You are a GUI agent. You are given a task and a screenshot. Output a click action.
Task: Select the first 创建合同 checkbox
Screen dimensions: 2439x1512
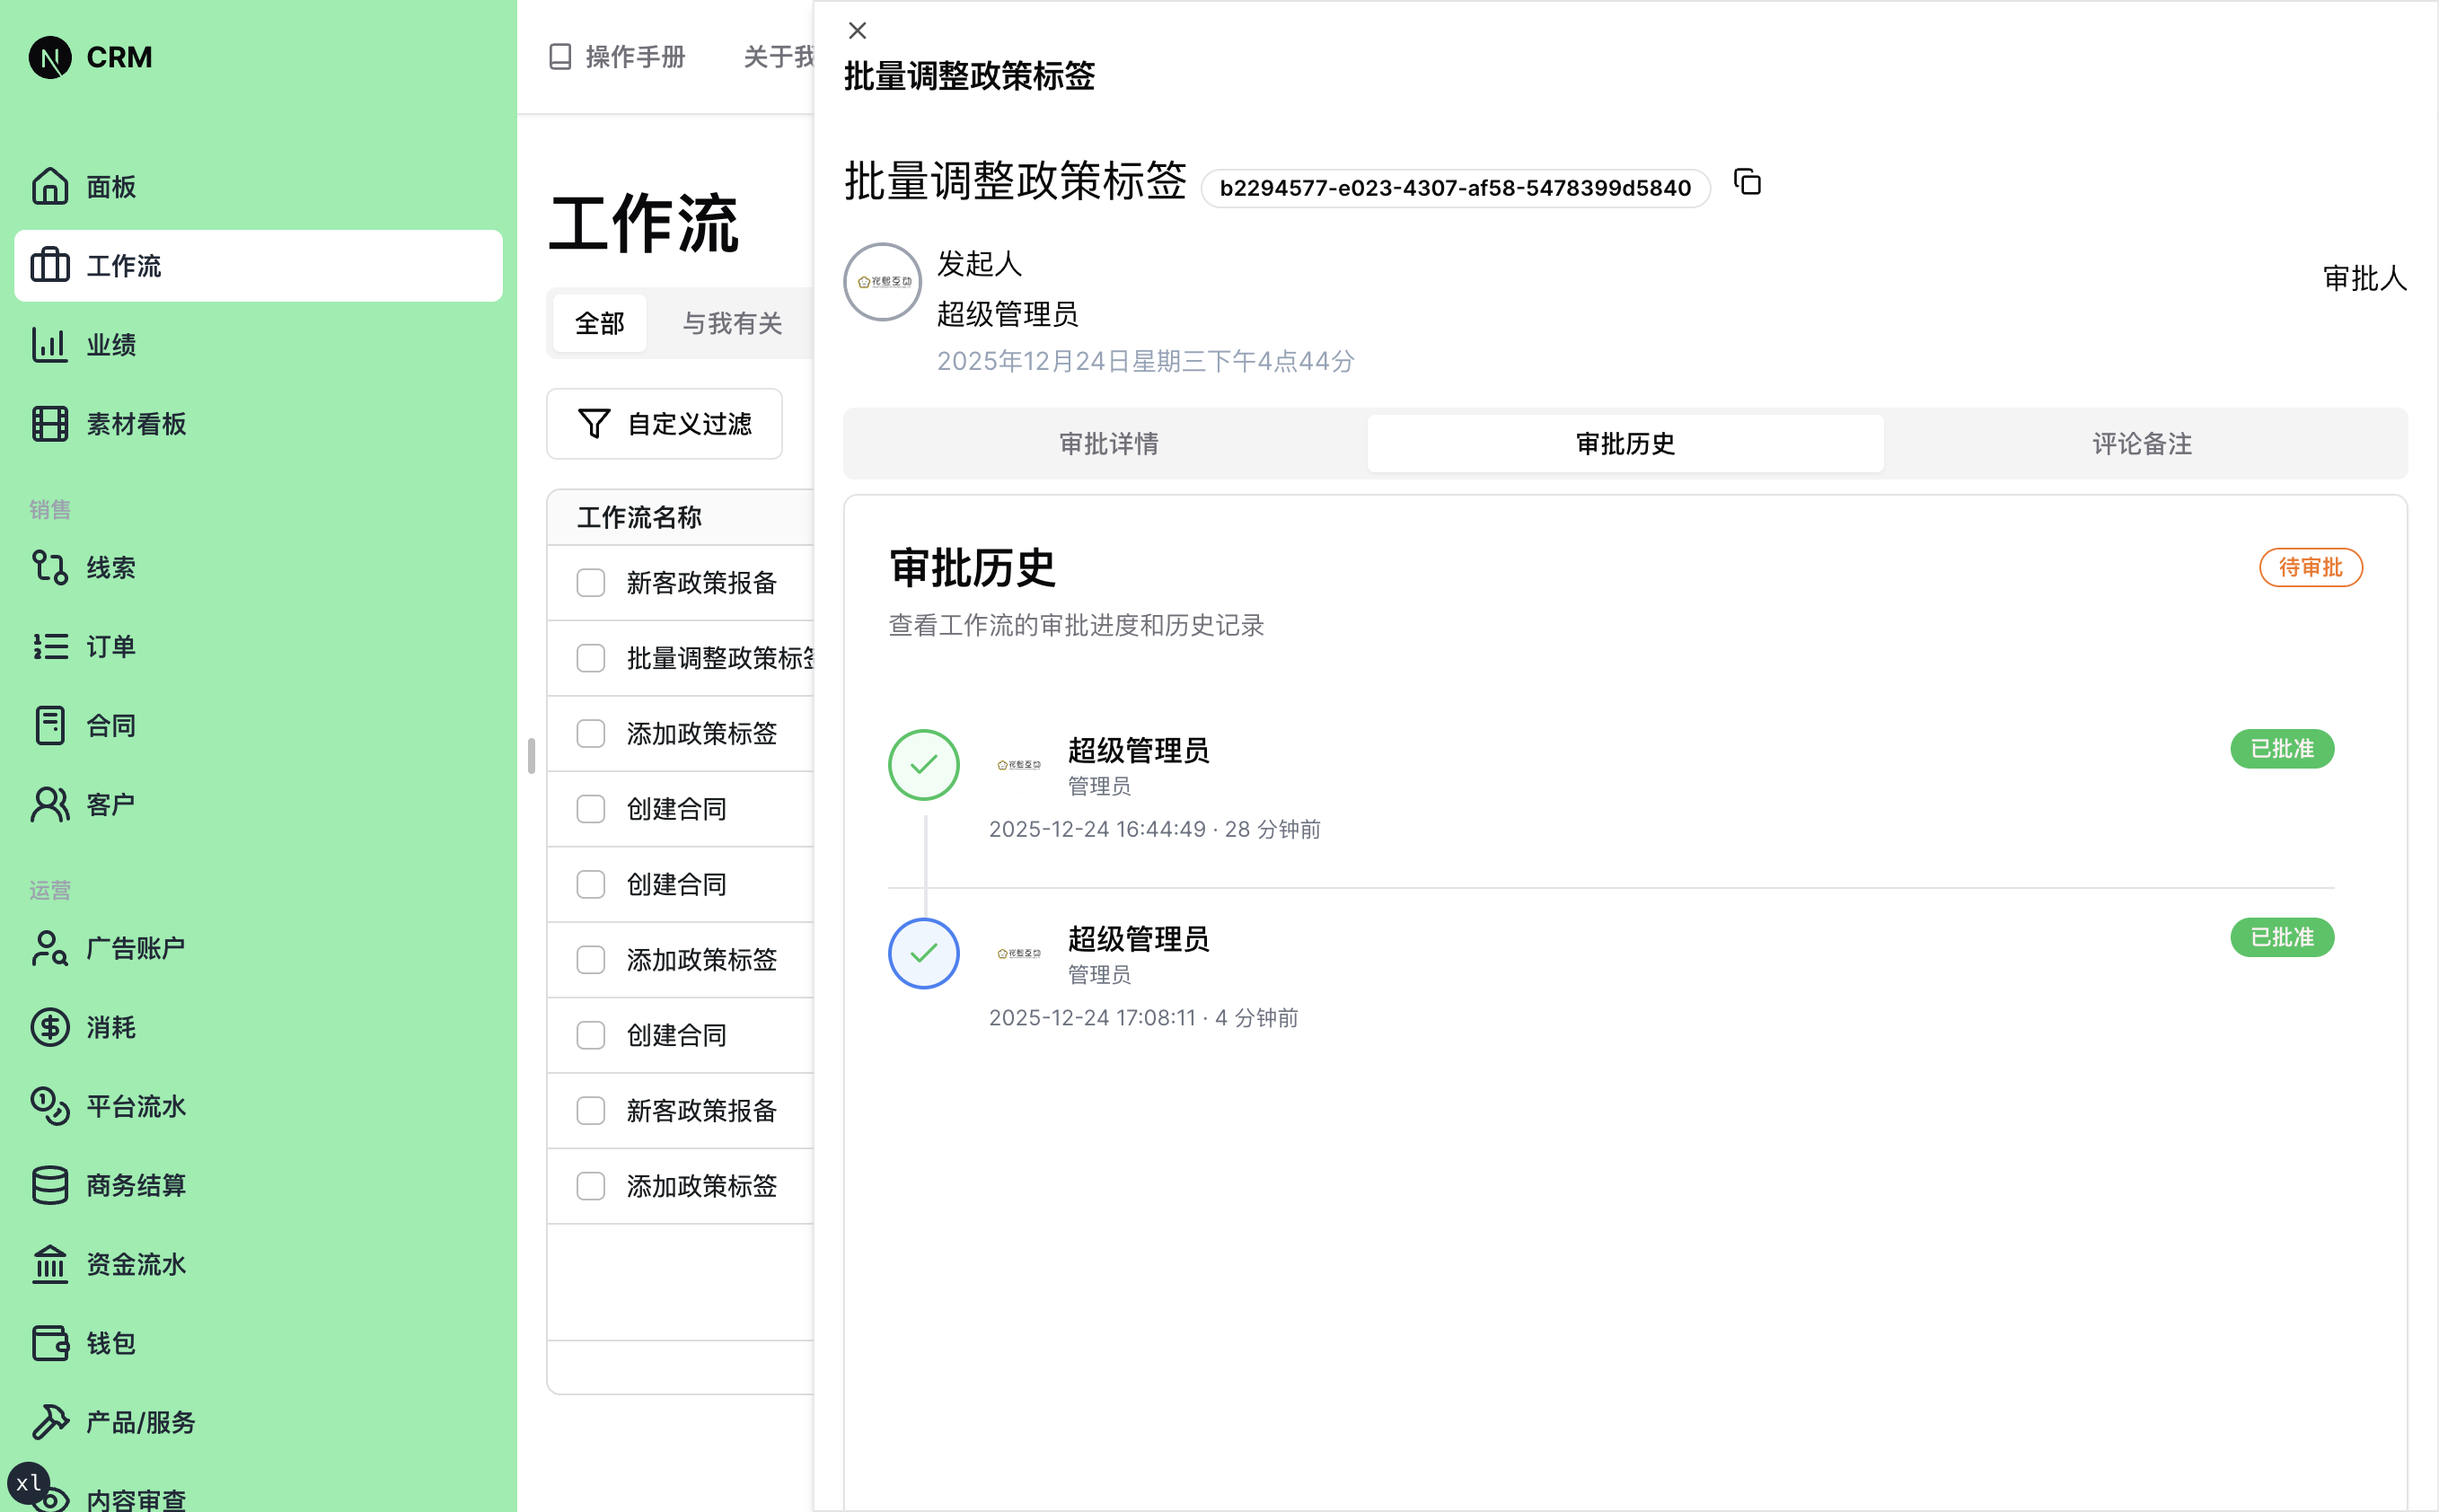[x=591, y=809]
